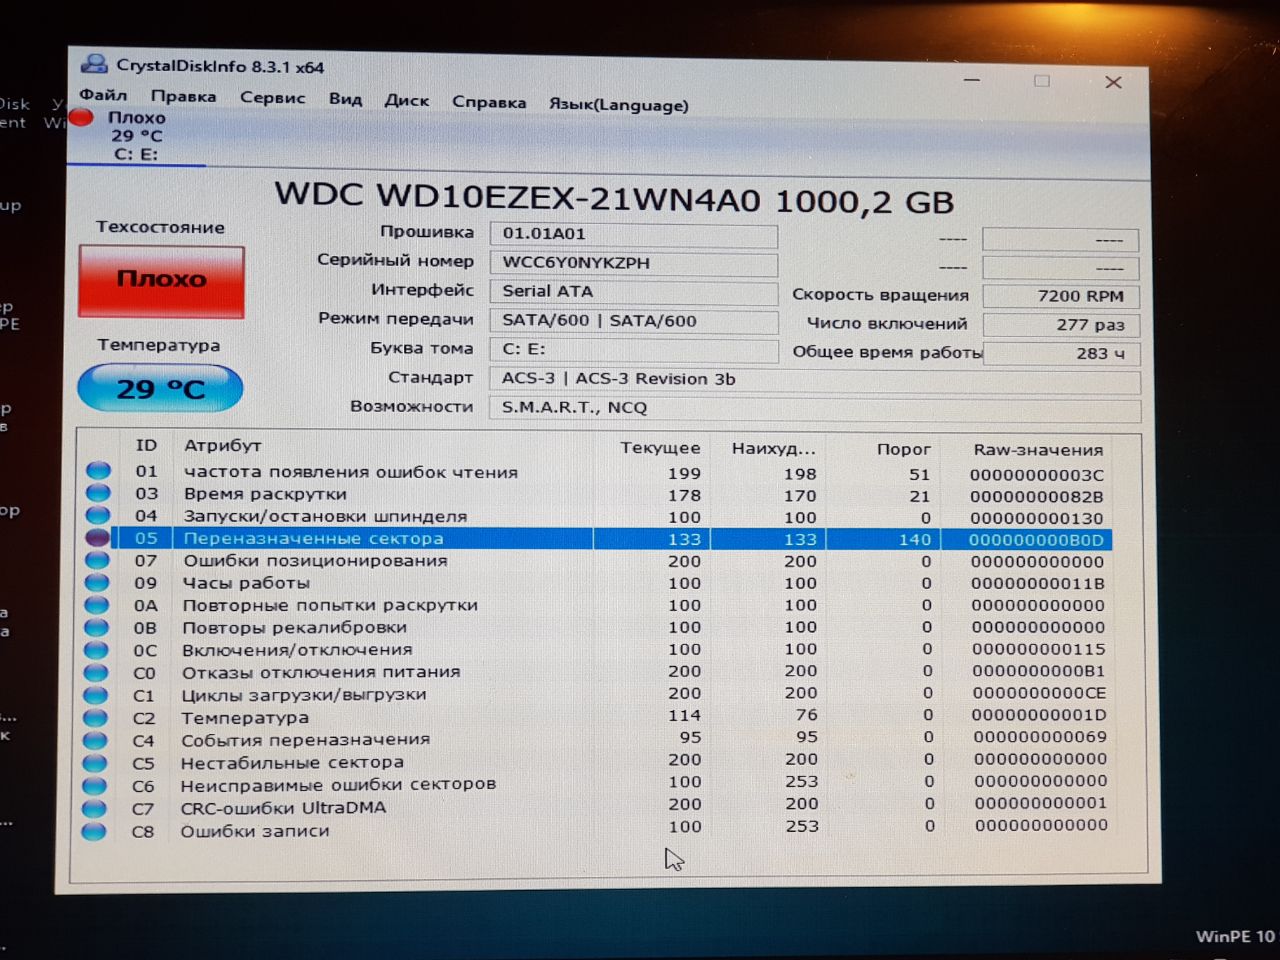Click the Атрибут column header

[222, 446]
